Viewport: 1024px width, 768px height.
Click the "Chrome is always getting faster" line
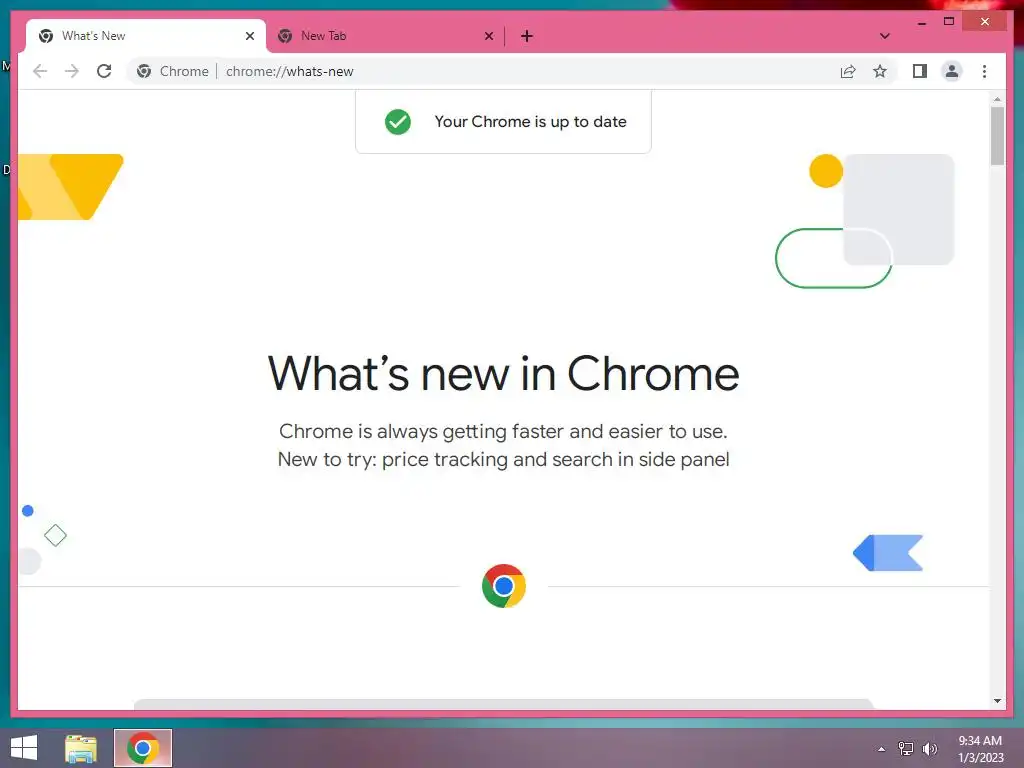coord(503,432)
